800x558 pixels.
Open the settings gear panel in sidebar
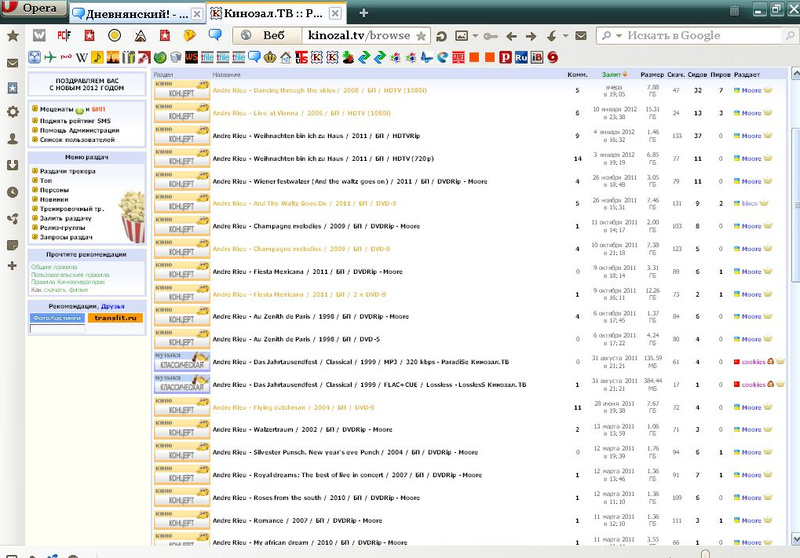12,112
